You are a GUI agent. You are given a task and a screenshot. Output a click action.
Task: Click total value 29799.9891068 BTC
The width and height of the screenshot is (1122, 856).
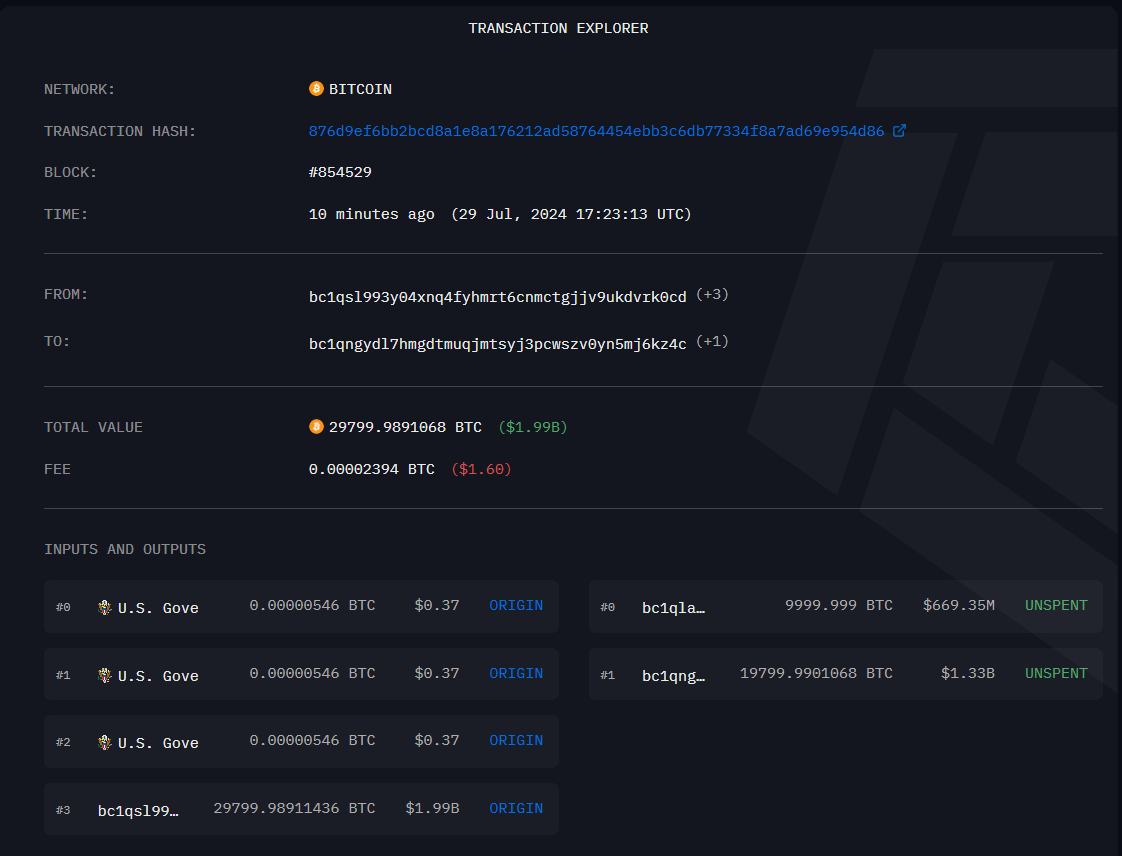405,427
